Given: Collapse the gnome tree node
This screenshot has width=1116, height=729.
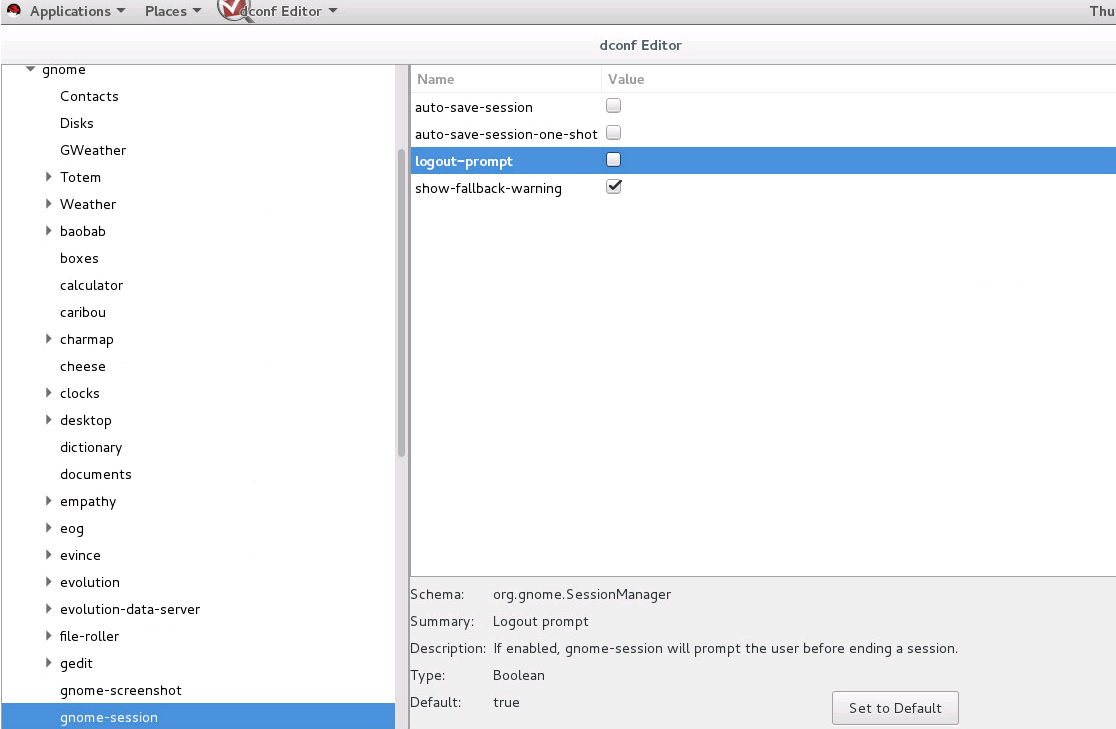Looking at the screenshot, I should click(29, 69).
